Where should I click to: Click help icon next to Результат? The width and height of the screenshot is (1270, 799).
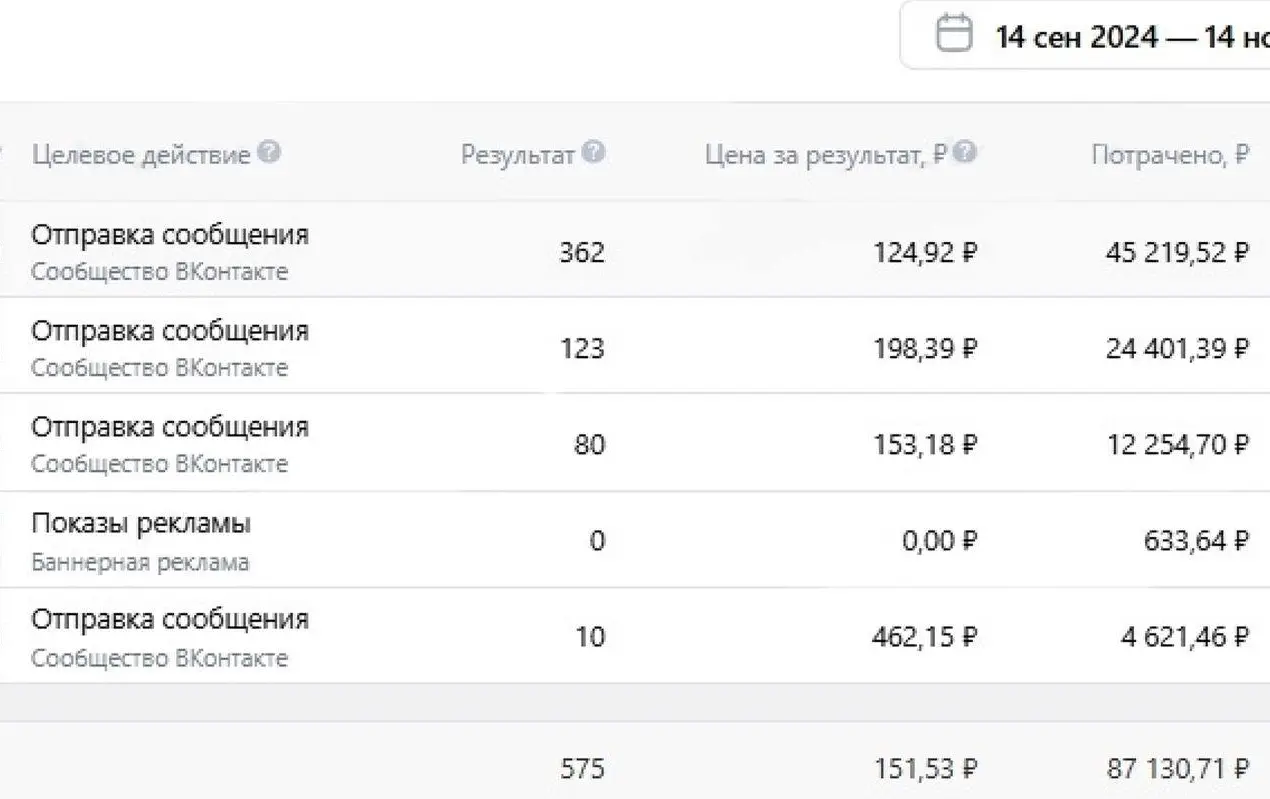(x=593, y=153)
